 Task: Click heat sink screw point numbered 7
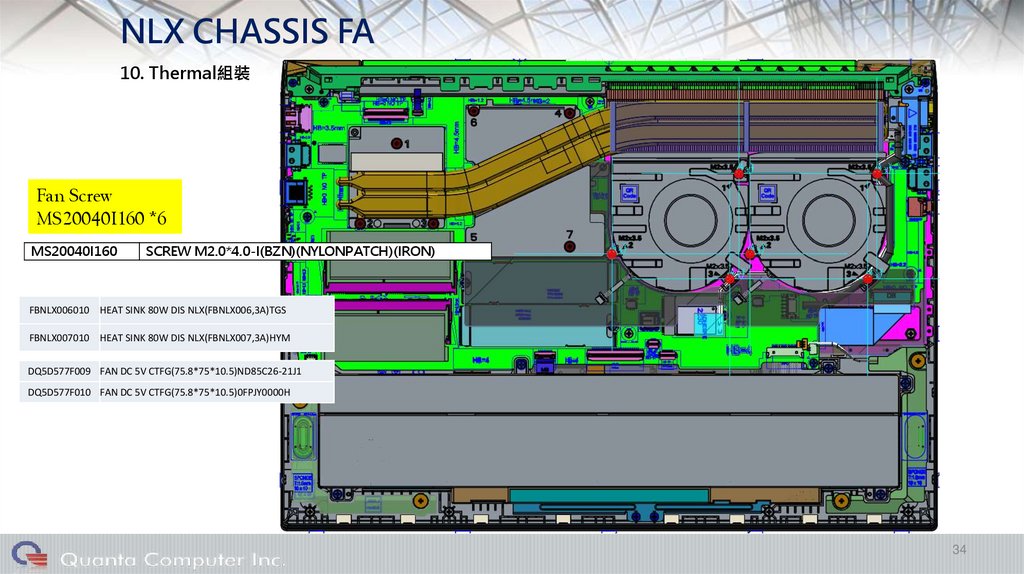click(x=569, y=246)
